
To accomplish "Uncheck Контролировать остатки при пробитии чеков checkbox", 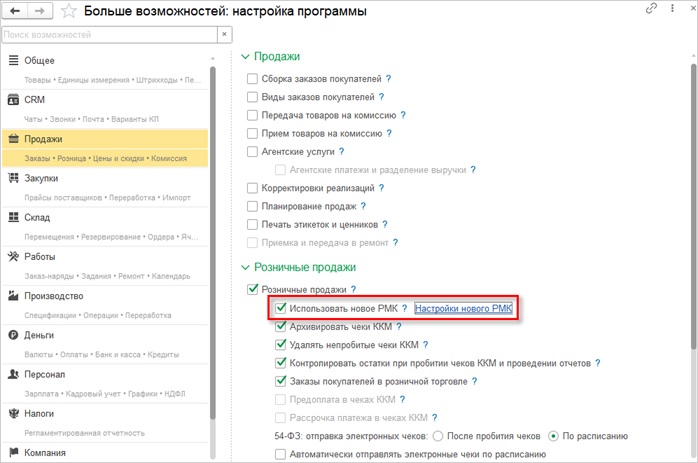I will (280, 363).
